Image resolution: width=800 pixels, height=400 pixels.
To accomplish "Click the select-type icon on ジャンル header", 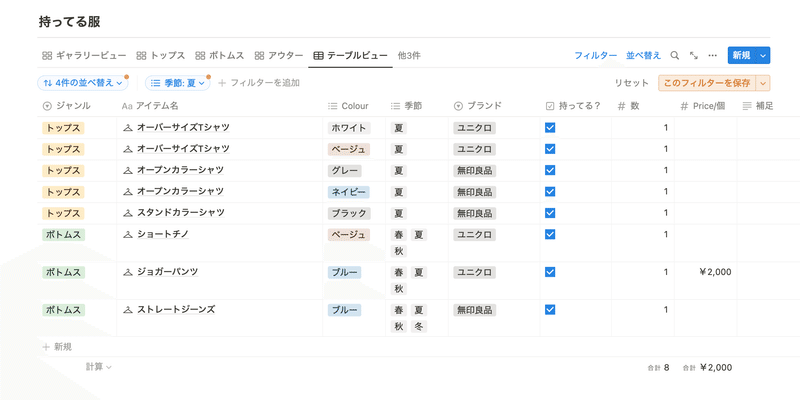I will point(47,106).
